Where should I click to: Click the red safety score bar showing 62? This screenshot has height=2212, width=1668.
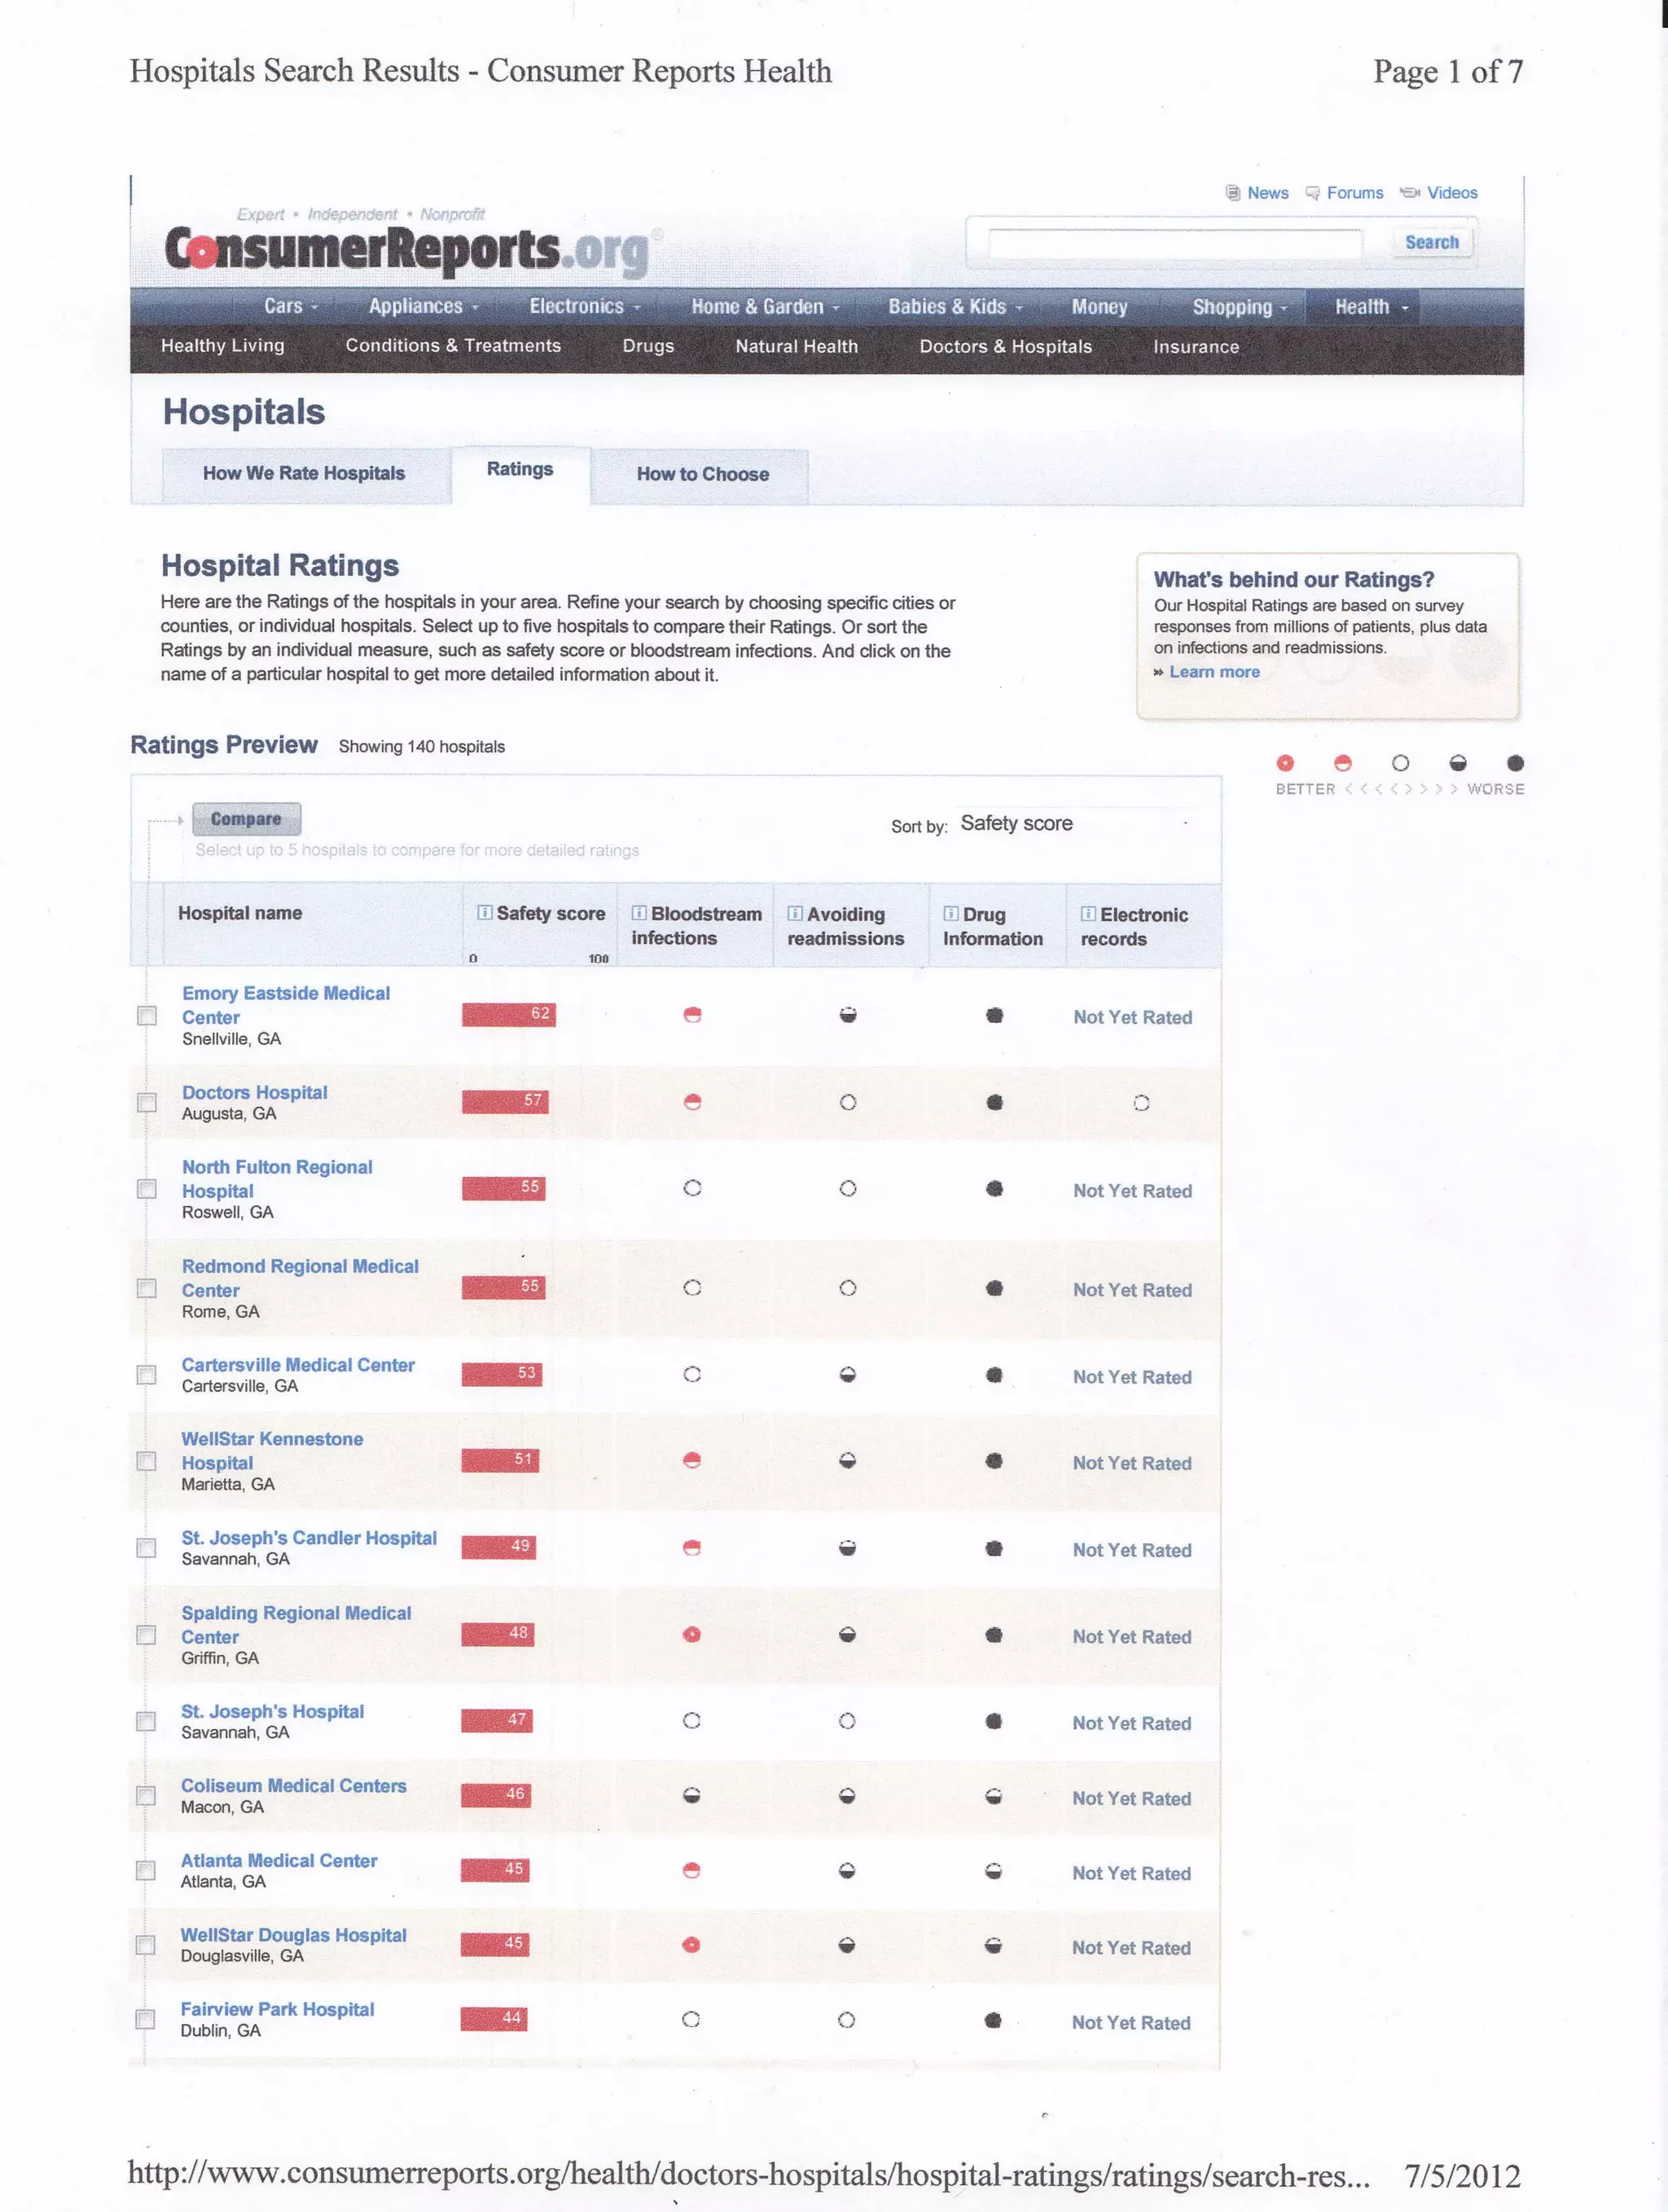508,1014
